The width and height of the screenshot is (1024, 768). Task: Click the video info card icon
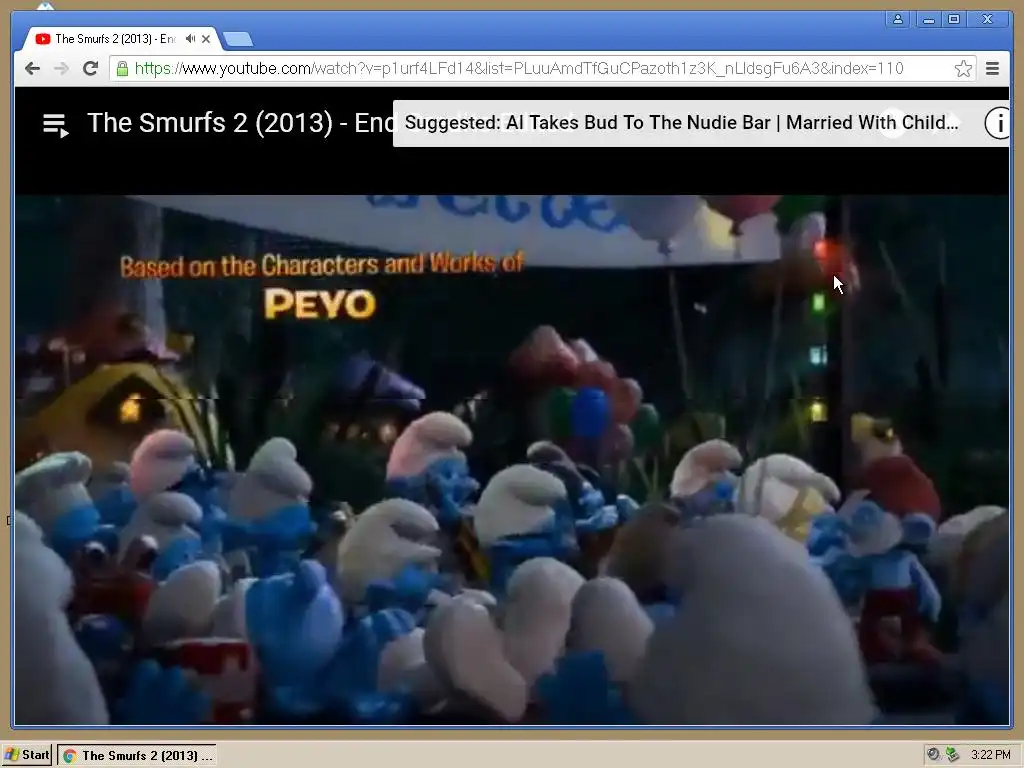pos(997,123)
